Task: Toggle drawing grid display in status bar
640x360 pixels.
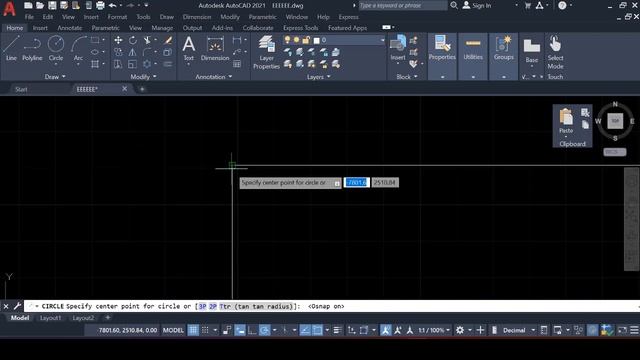Action: [x=193, y=330]
